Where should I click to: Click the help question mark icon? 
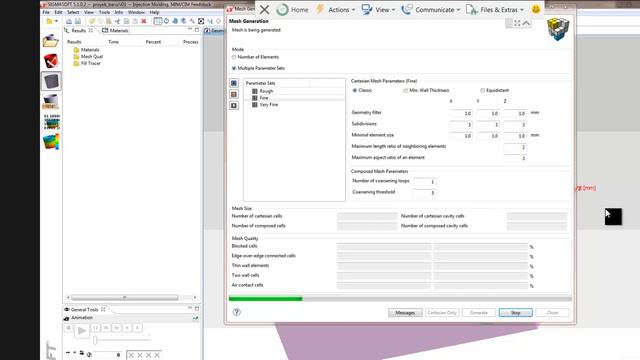236,312
